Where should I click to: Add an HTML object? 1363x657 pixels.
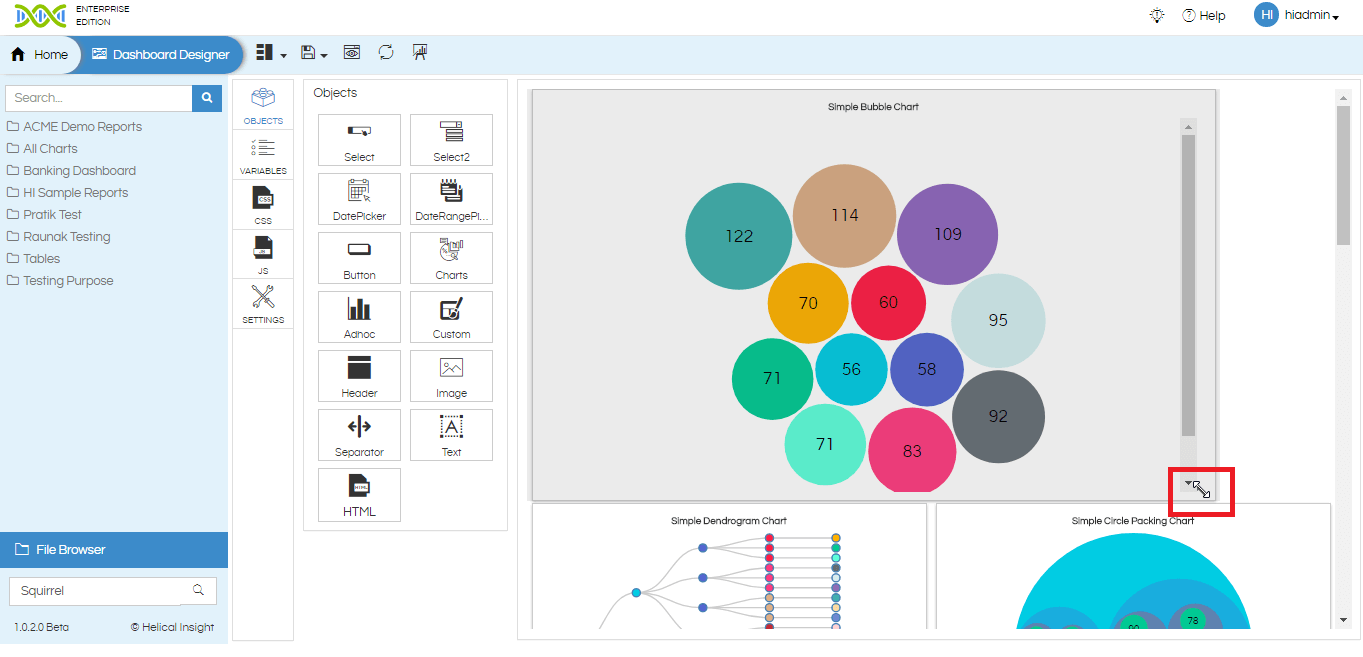pyautogui.click(x=359, y=494)
